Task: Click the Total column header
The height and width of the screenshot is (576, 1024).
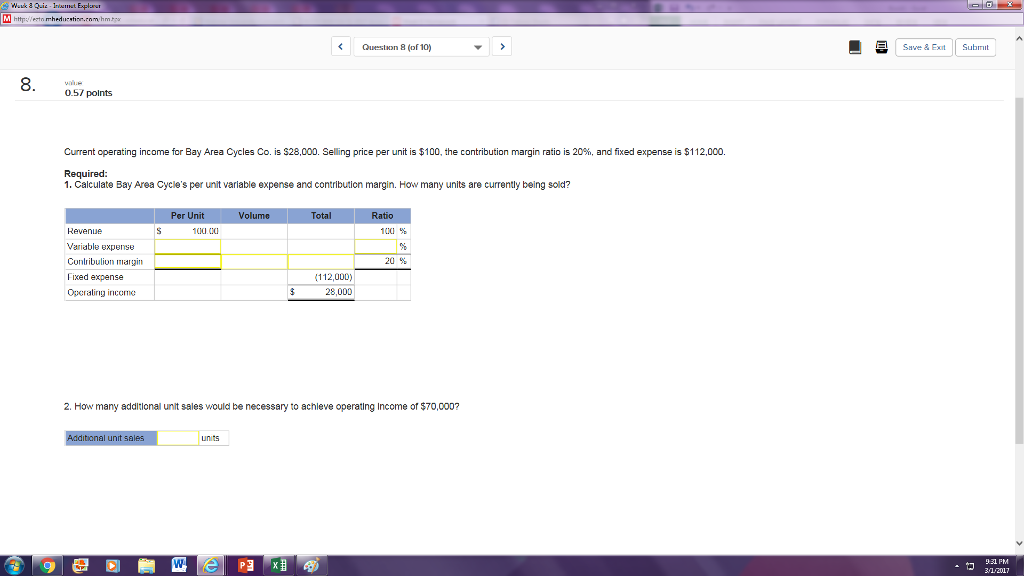Action: tap(321, 216)
